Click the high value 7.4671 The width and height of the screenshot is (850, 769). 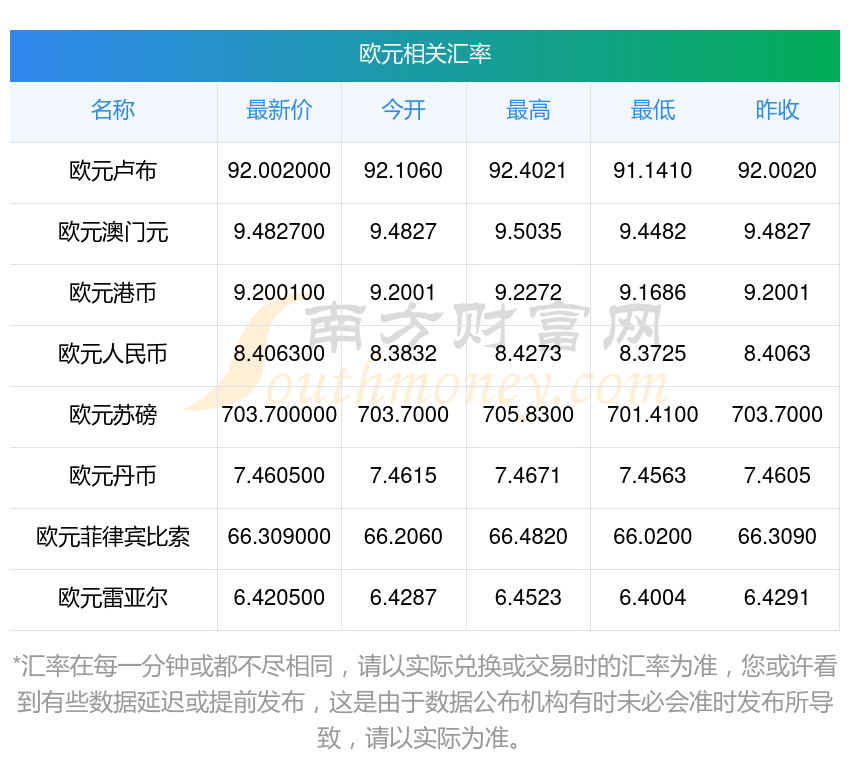tap(528, 476)
